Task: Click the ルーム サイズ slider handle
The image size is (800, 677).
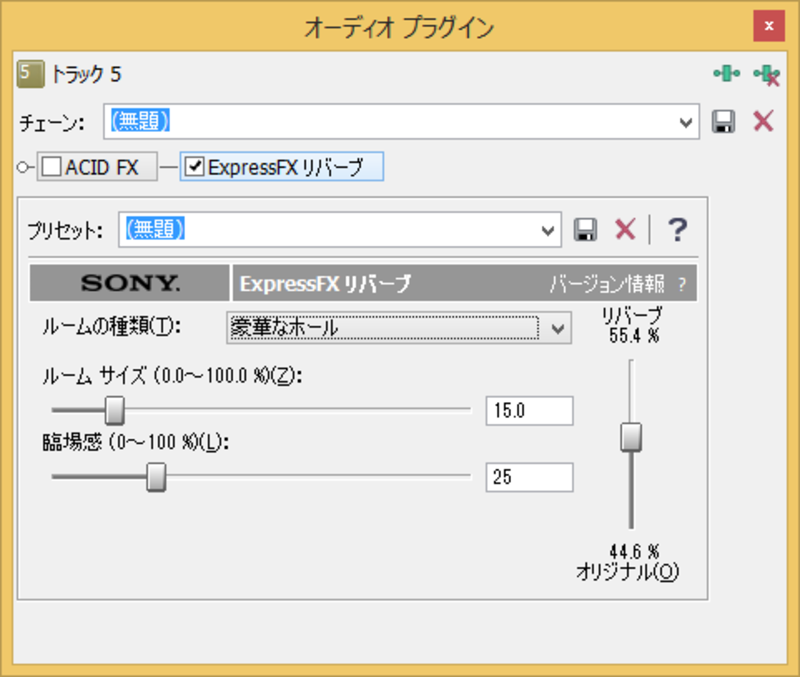Action: (115, 410)
